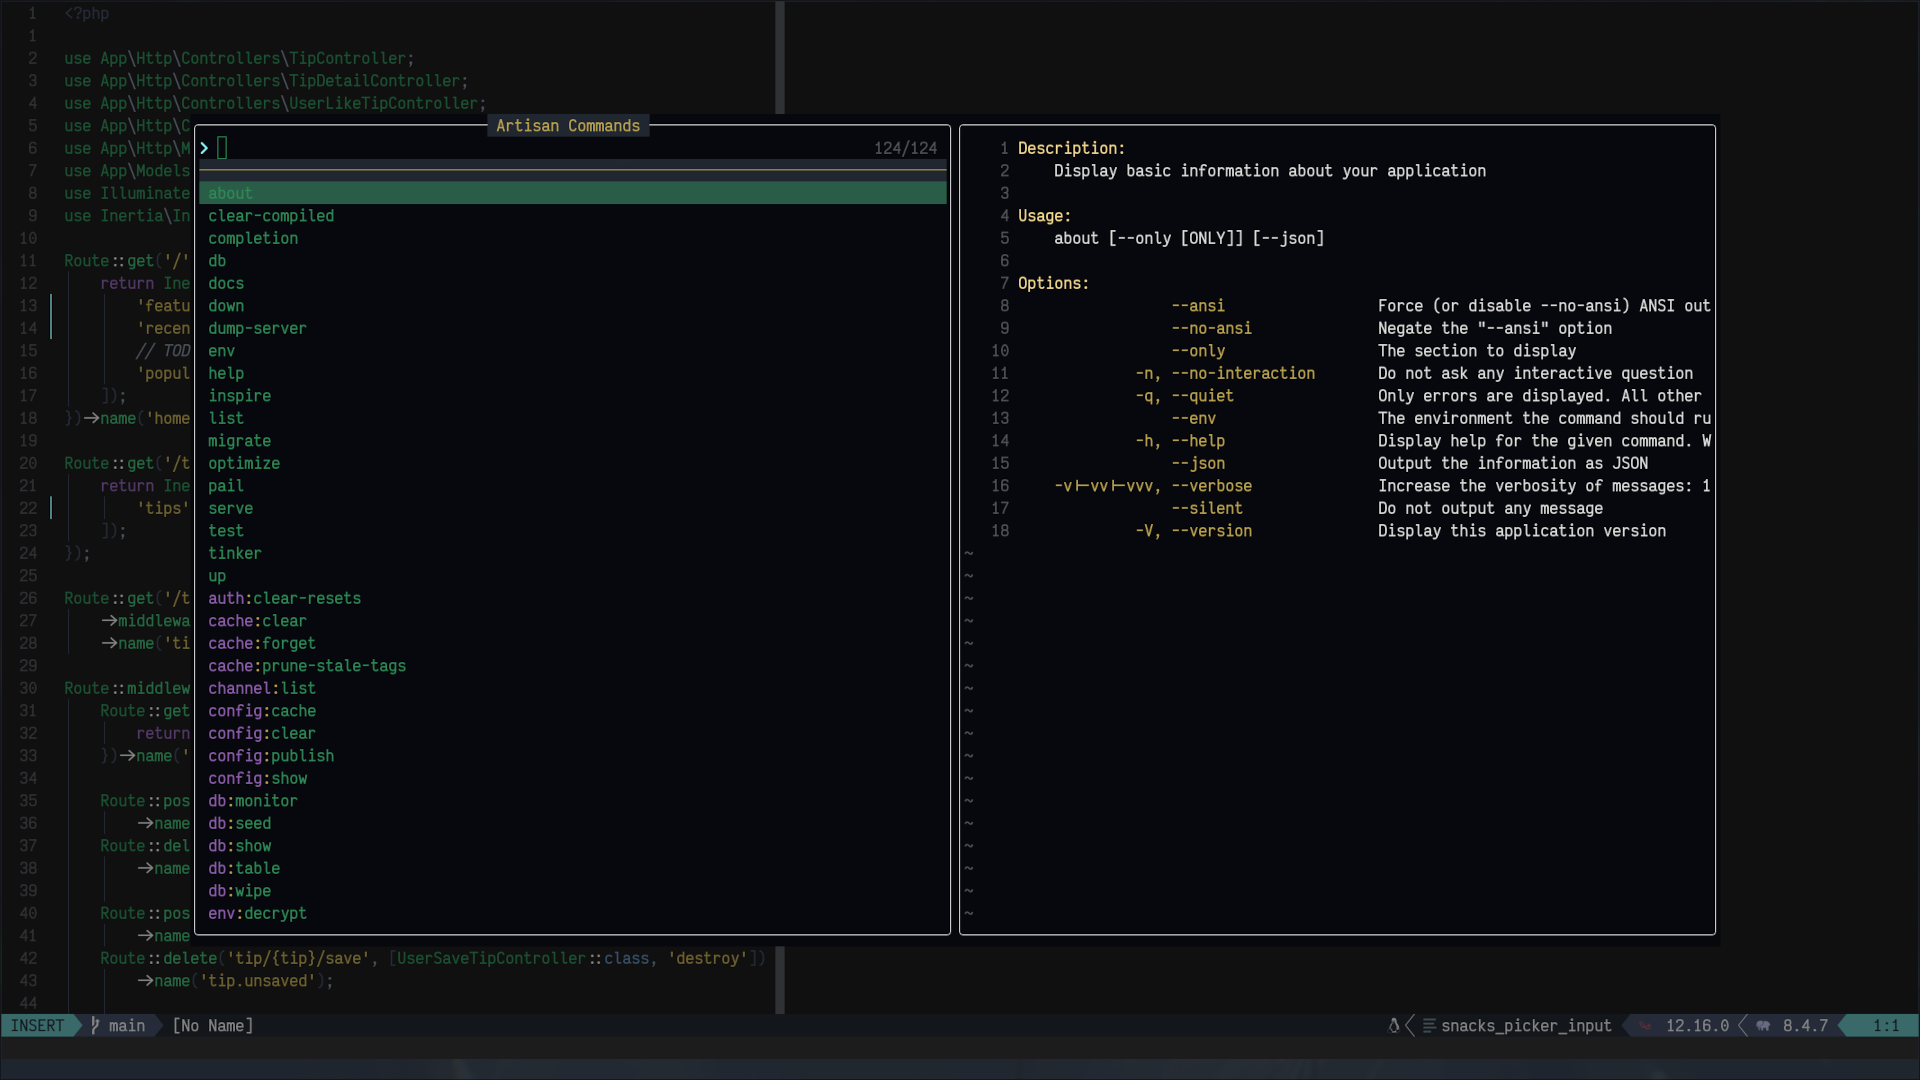Choose the 'db:seed' command

(x=239, y=823)
